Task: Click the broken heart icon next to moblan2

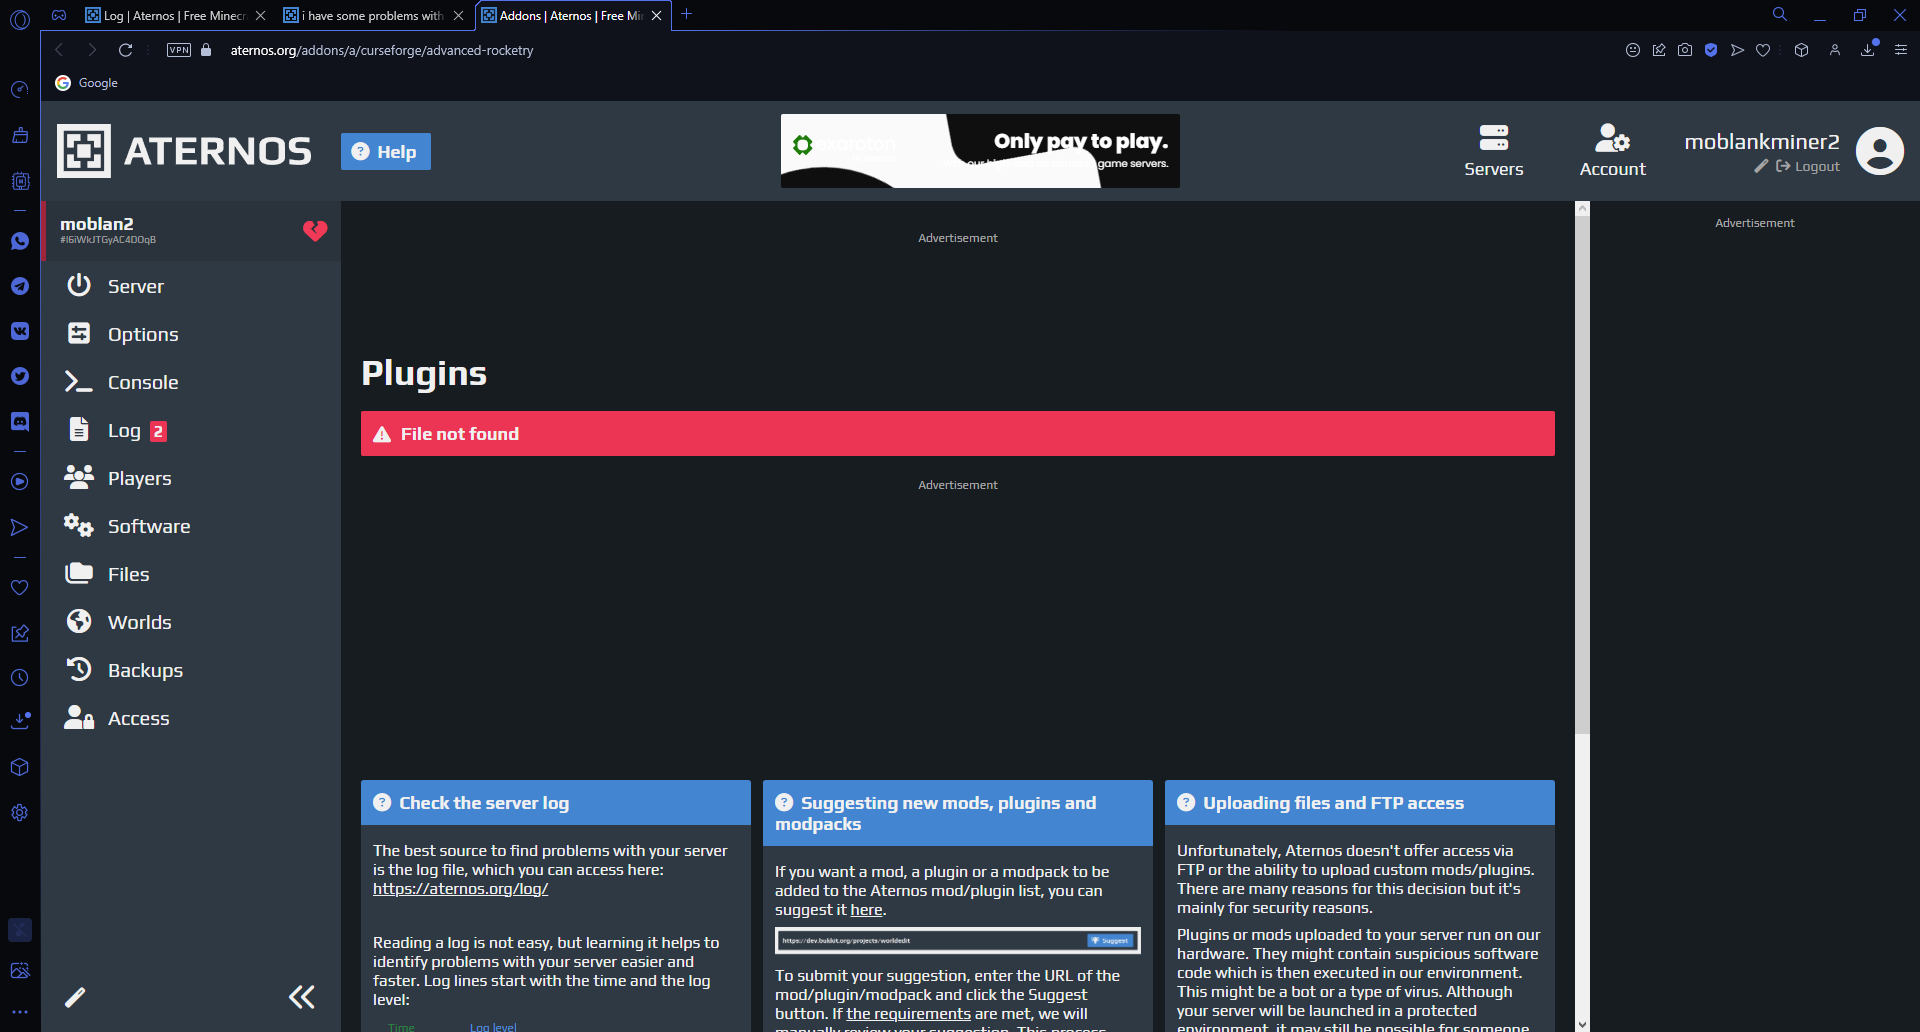Action: tap(315, 231)
